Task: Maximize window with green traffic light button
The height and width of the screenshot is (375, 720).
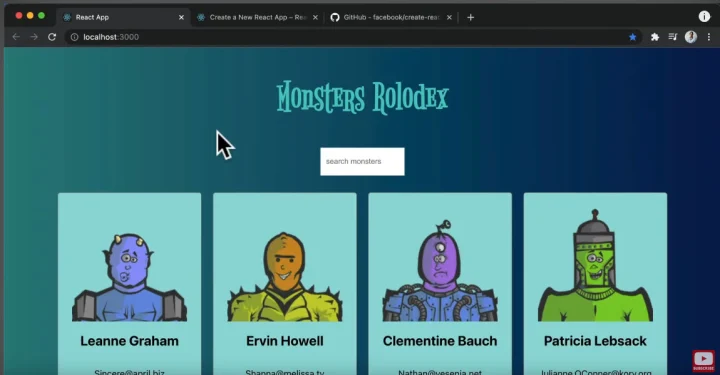Action: point(41,16)
